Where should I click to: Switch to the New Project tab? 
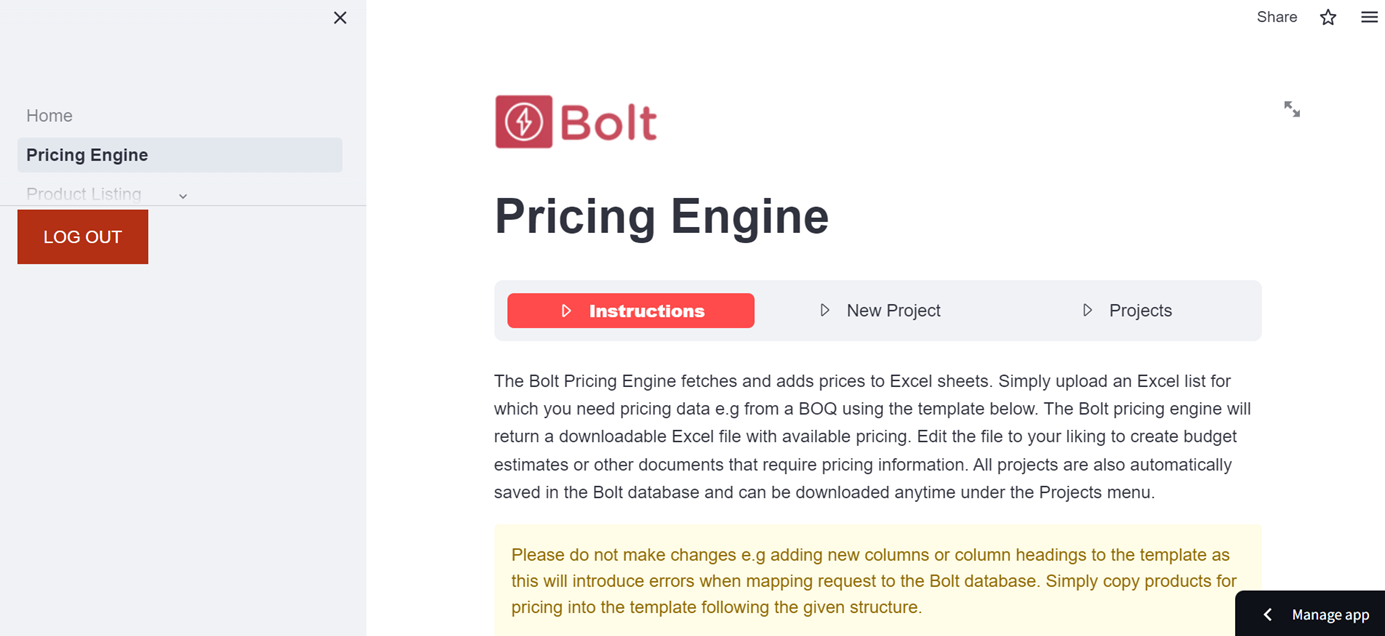893,310
